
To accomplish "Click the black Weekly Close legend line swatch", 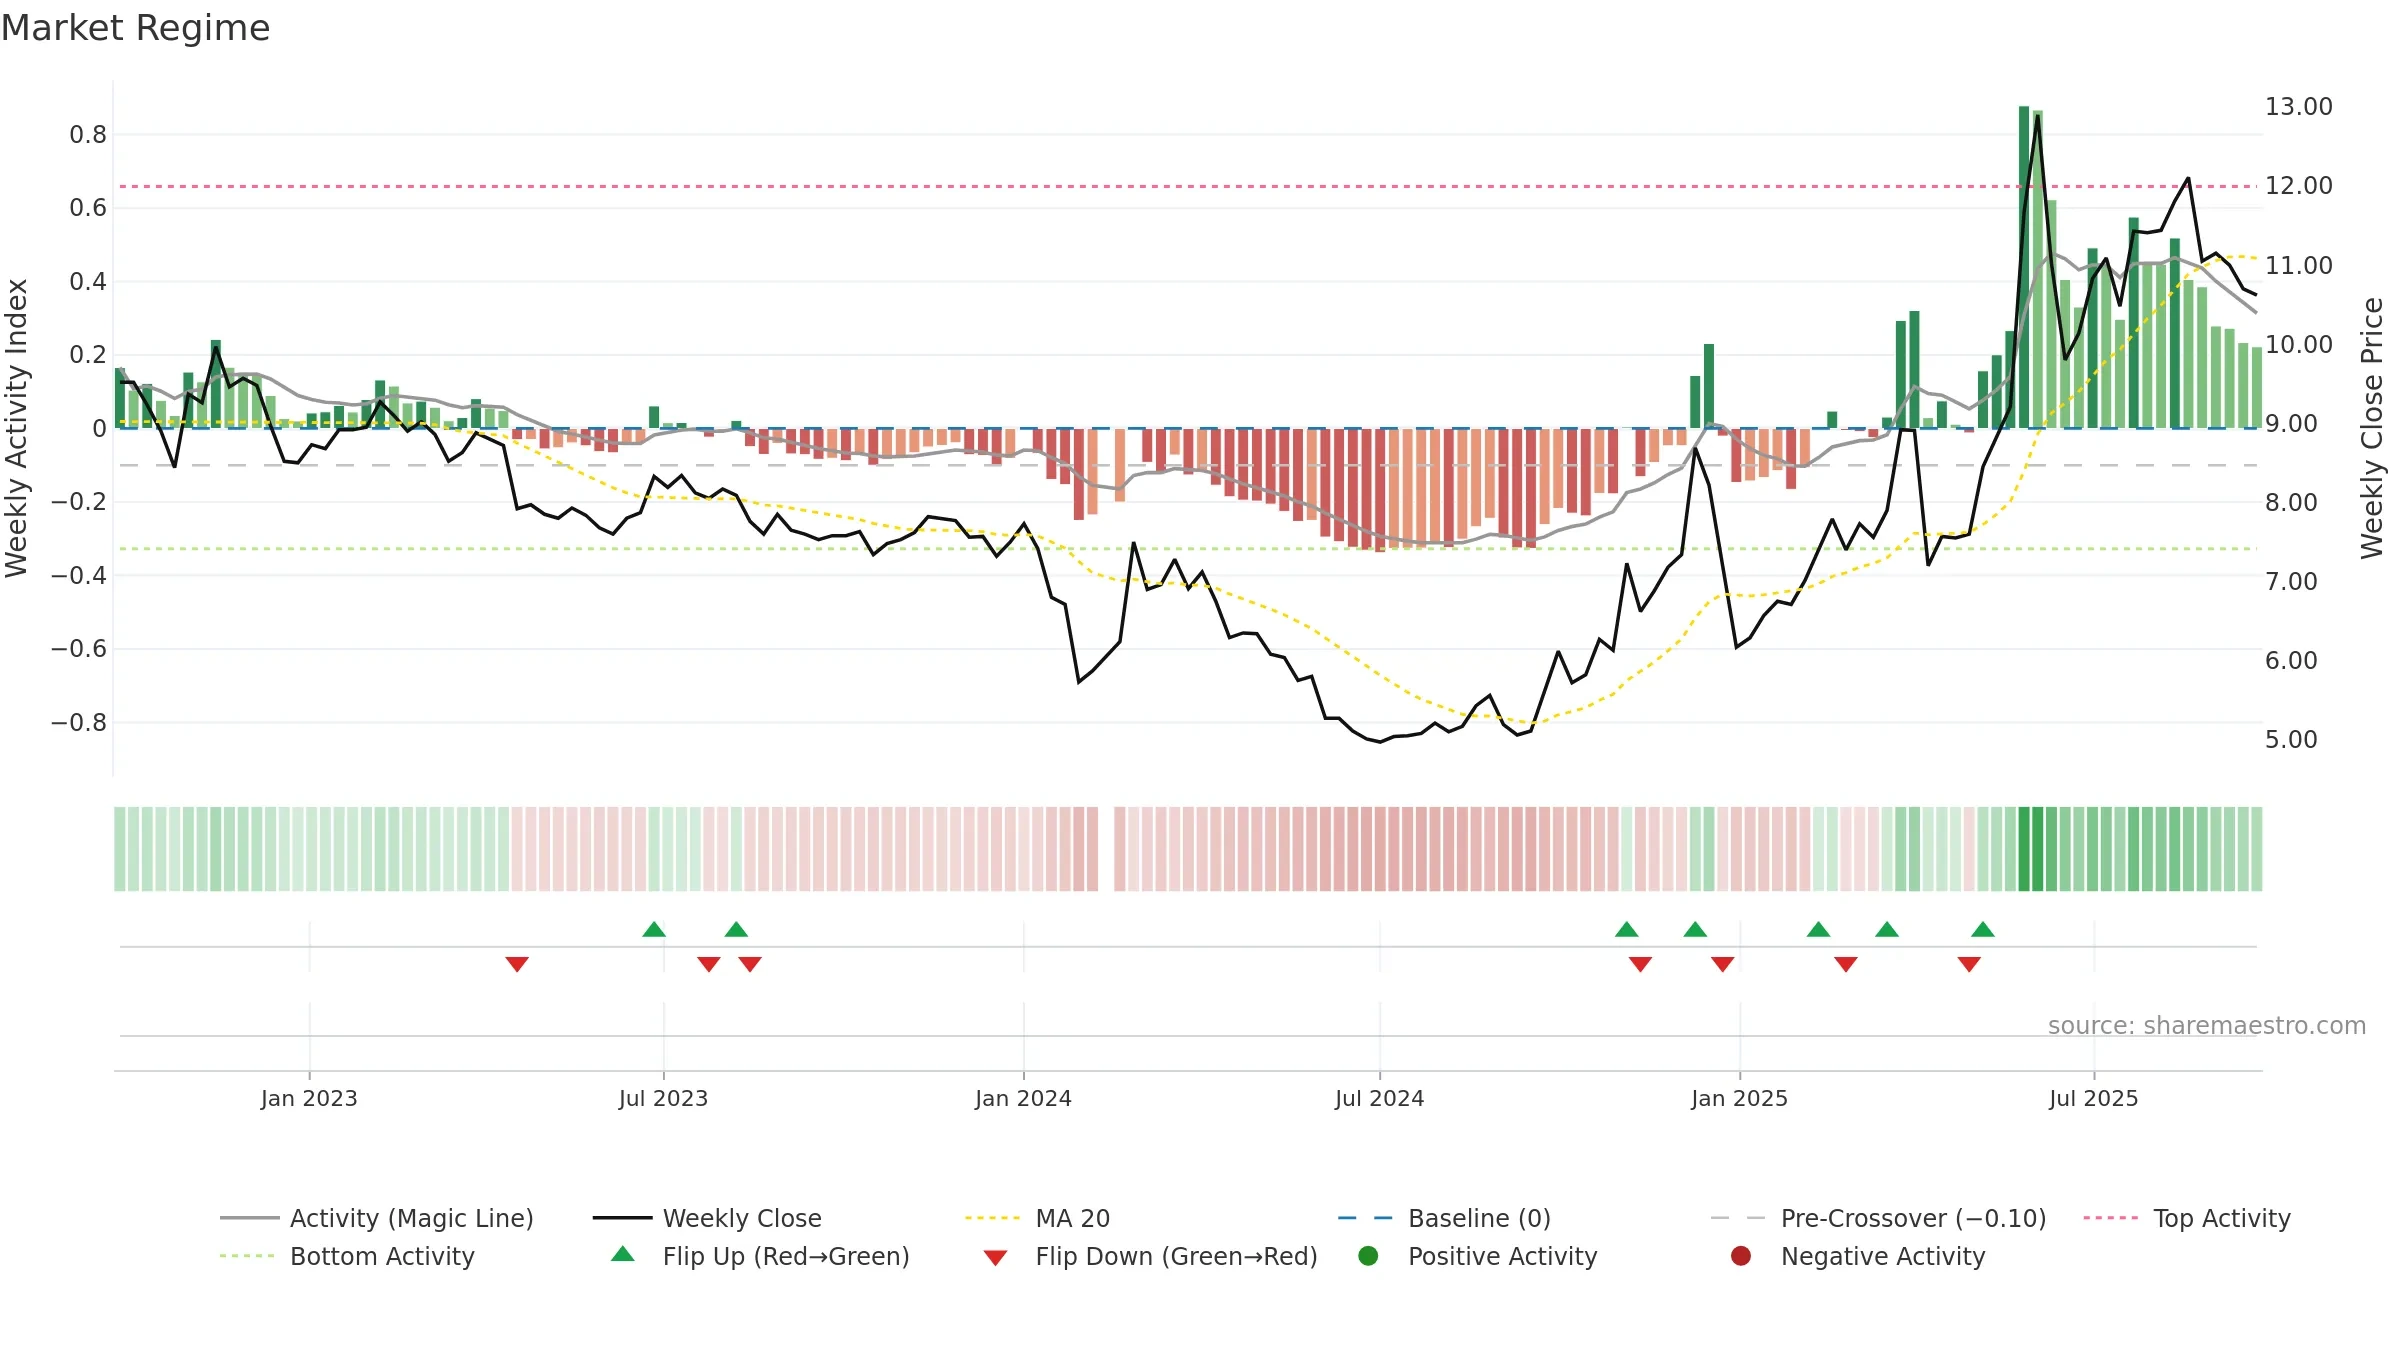I will (622, 1218).
